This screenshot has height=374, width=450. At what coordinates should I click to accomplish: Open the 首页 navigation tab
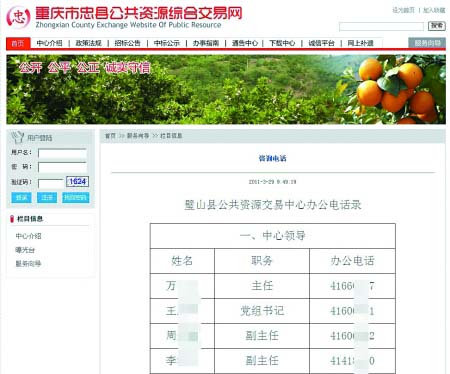pyautogui.click(x=18, y=43)
